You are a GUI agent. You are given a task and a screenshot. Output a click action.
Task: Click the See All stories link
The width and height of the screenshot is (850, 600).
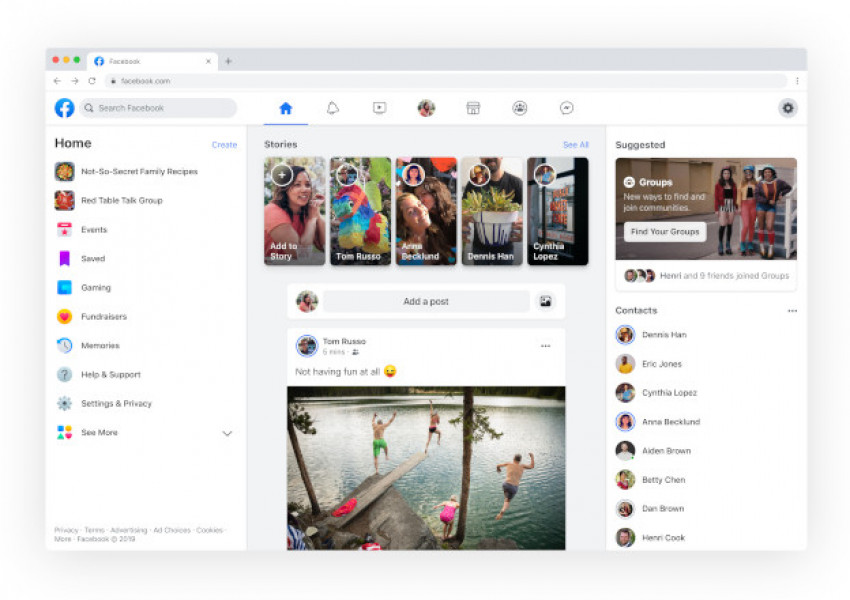575,145
